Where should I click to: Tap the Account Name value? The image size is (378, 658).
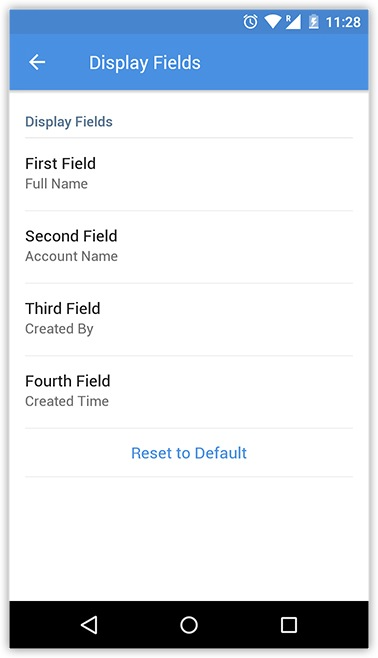click(x=71, y=256)
